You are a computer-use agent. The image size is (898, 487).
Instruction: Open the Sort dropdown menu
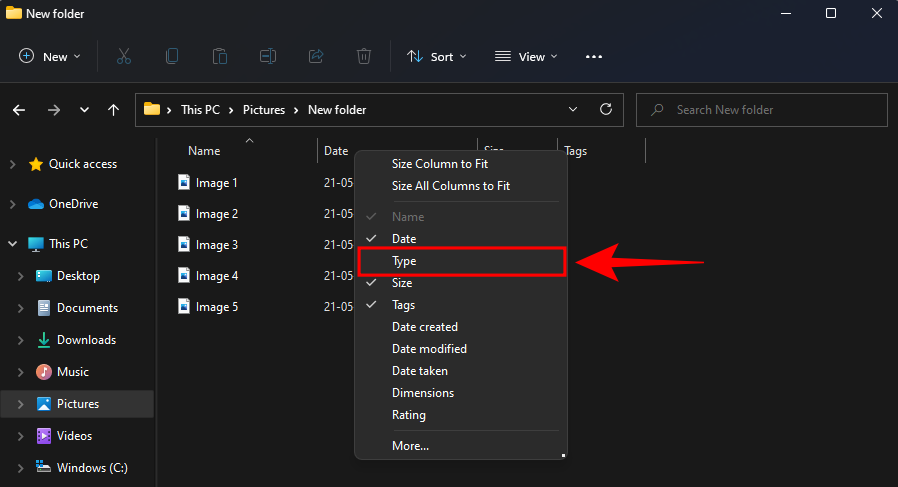tap(437, 57)
